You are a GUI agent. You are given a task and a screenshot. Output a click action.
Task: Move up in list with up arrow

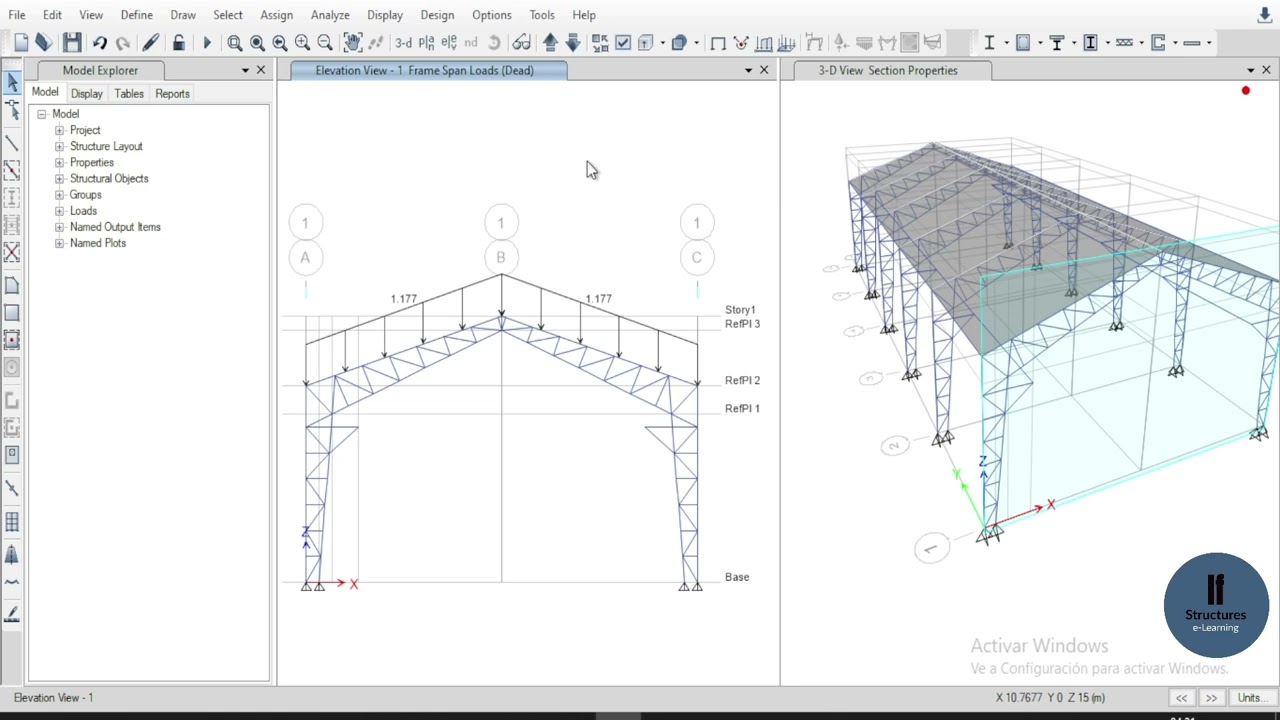coord(550,42)
